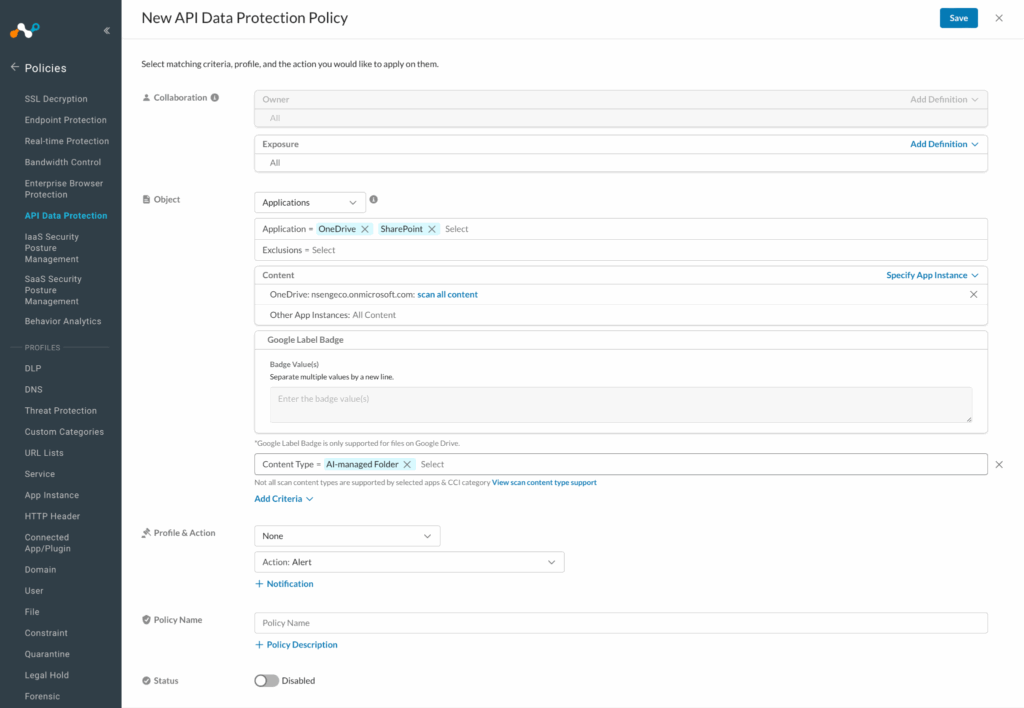Click into the Policy Name field
The height and width of the screenshot is (708, 1024).
(x=620, y=623)
